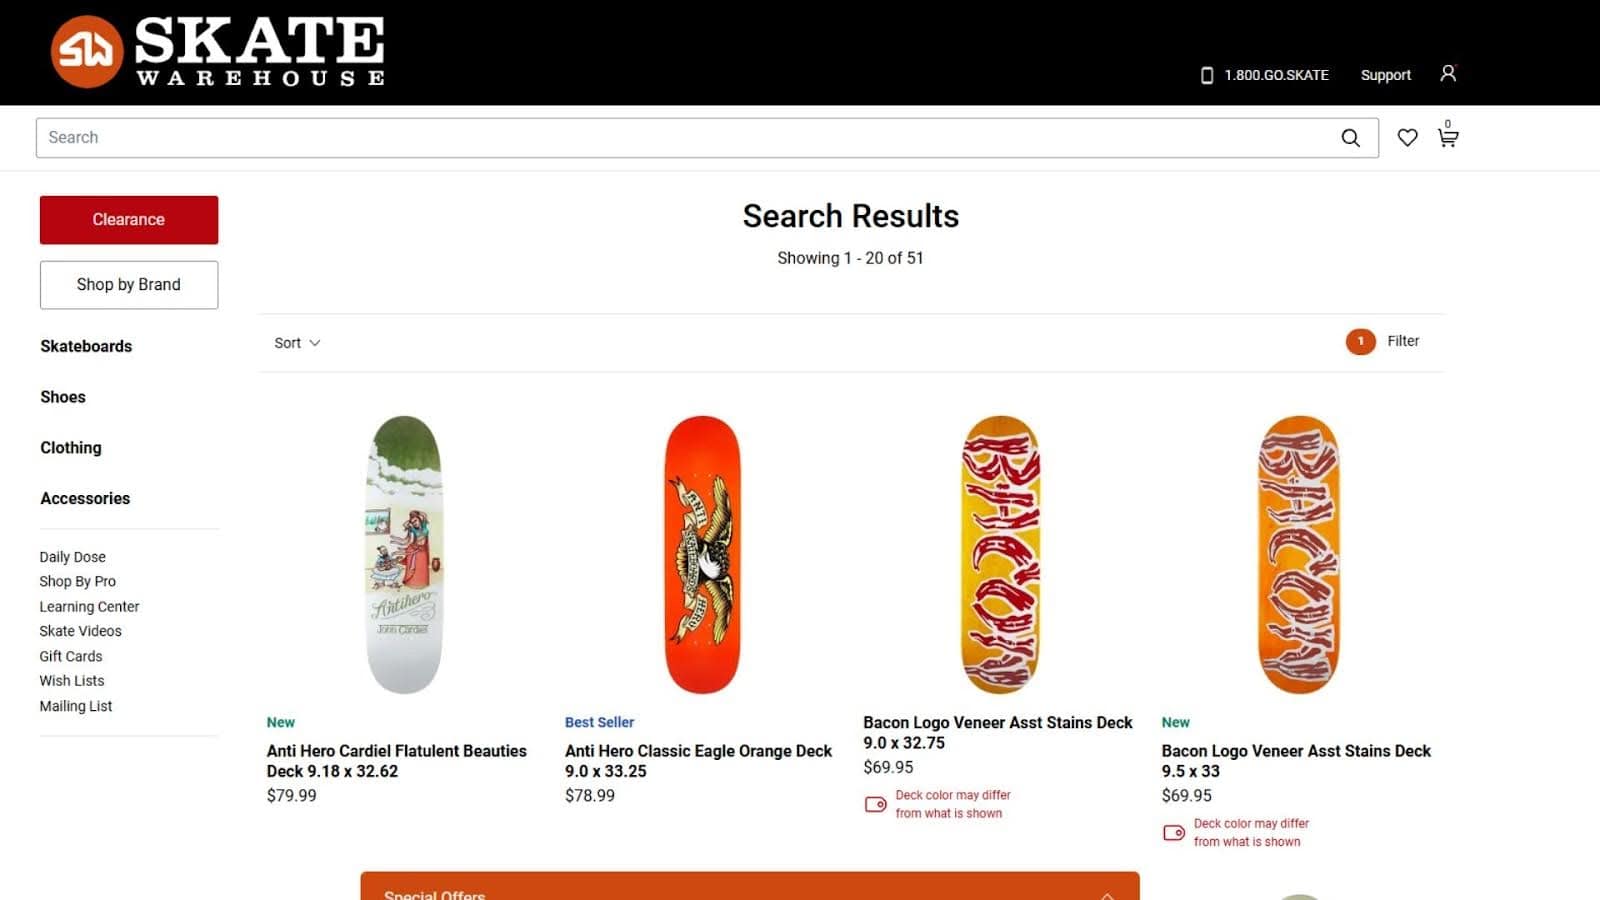The image size is (1600, 900).
Task: Click the Clearance button
Action: coord(128,219)
